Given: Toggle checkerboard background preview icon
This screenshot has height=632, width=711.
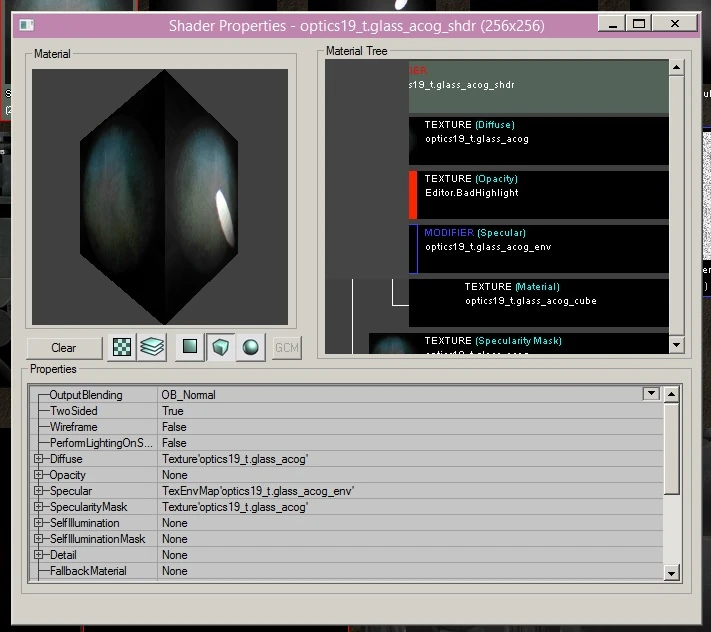Looking at the screenshot, I should [x=122, y=347].
